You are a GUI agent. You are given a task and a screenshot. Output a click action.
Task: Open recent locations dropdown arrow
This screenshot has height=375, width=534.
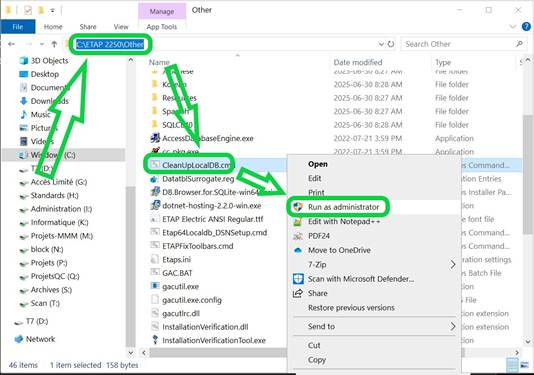[x=42, y=44]
